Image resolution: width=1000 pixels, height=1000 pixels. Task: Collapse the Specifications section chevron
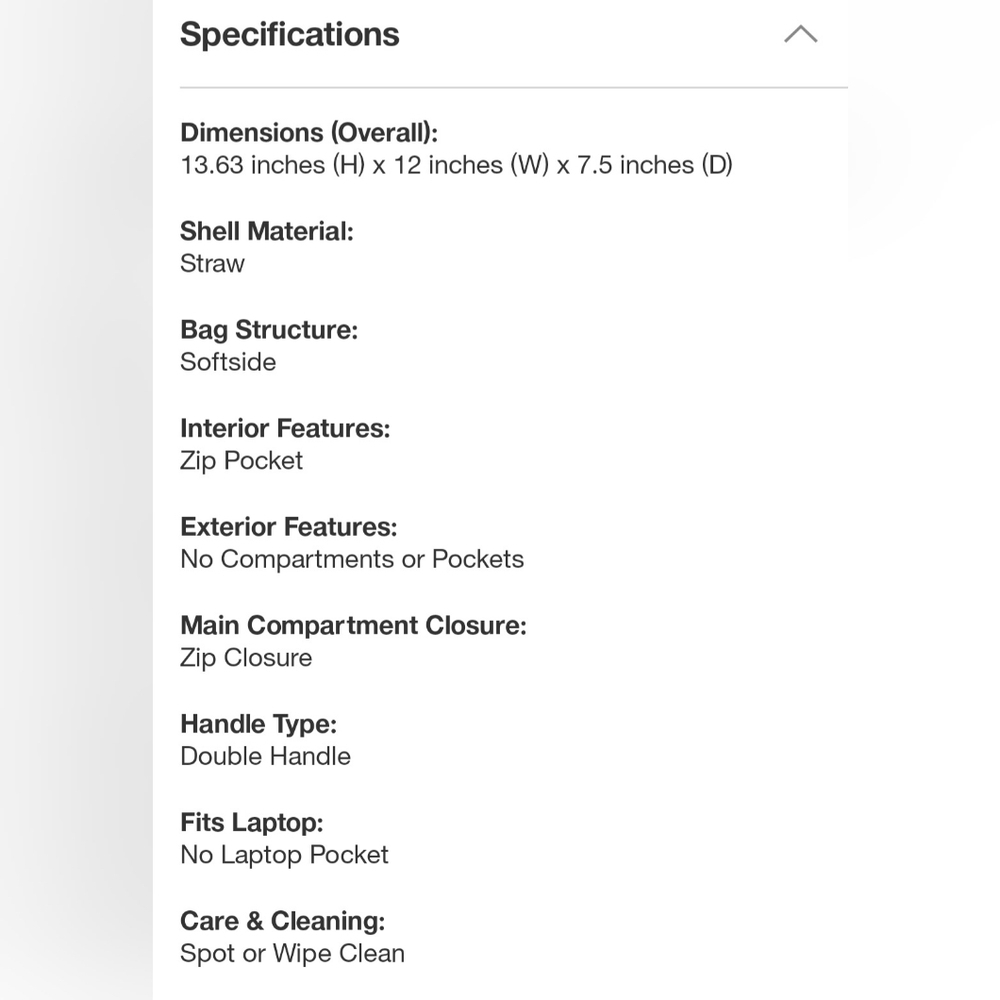800,34
